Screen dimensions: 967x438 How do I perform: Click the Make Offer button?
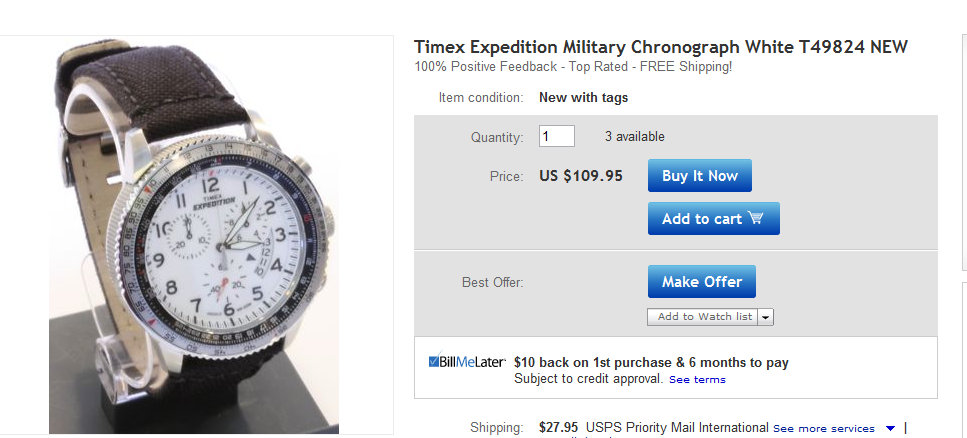pyautogui.click(x=701, y=282)
